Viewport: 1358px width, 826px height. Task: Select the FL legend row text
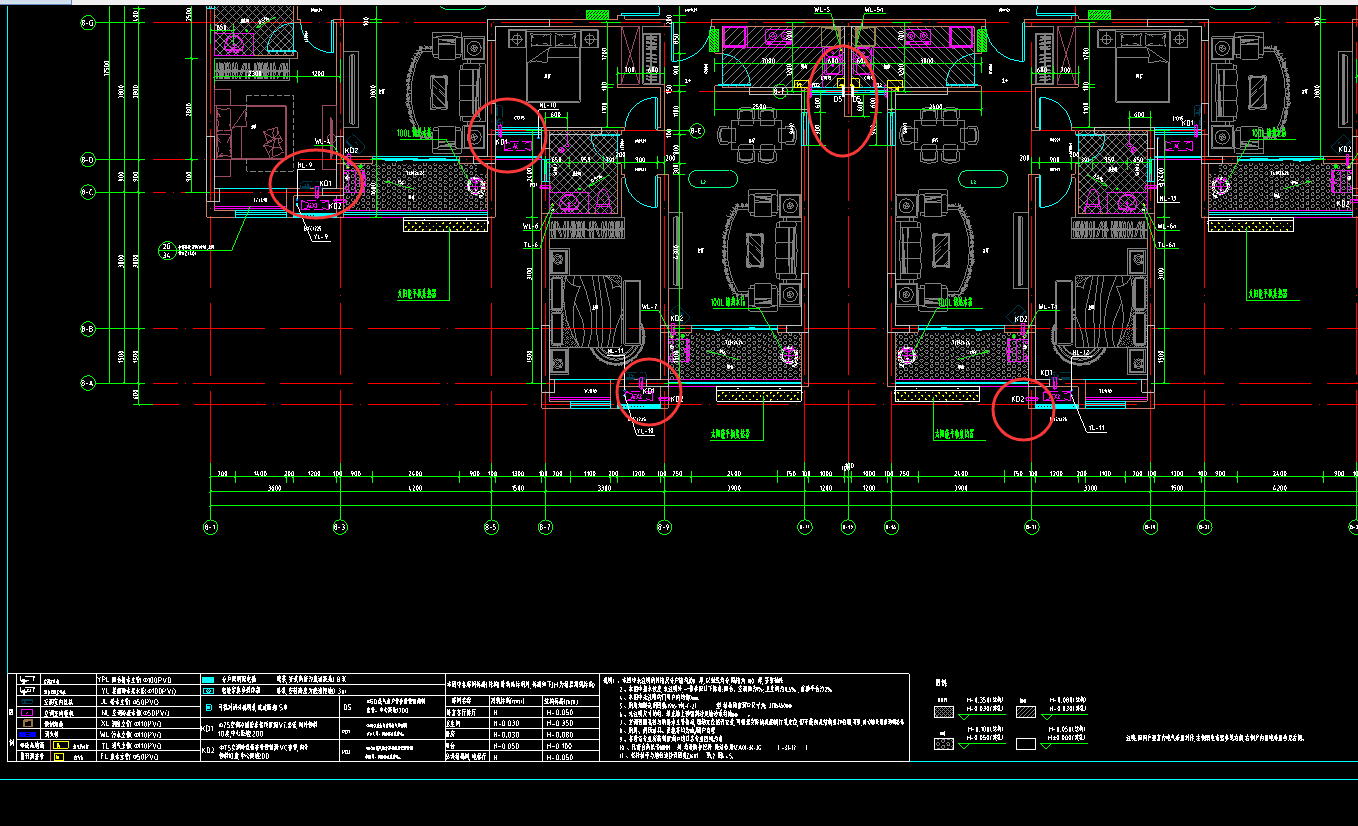tap(130, 757)
